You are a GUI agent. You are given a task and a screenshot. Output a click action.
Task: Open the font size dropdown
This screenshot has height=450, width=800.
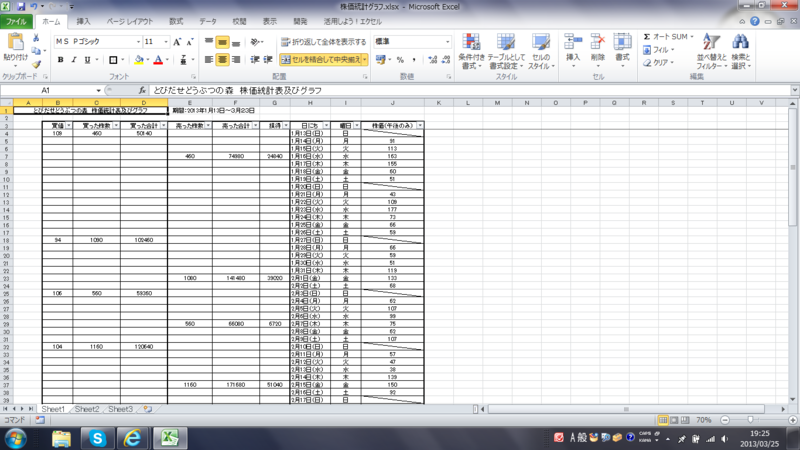pos(165,42)
